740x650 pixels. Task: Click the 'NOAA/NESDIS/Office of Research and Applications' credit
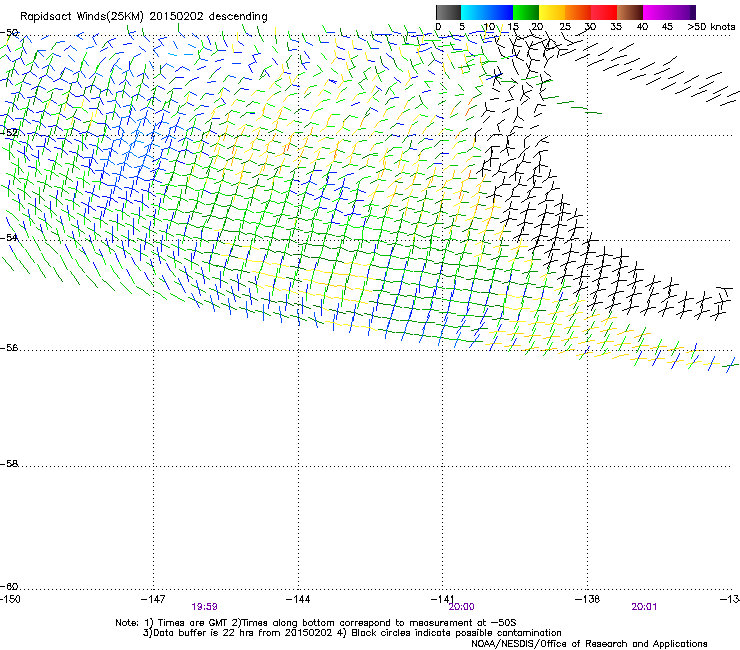click(x=589, y=644)
